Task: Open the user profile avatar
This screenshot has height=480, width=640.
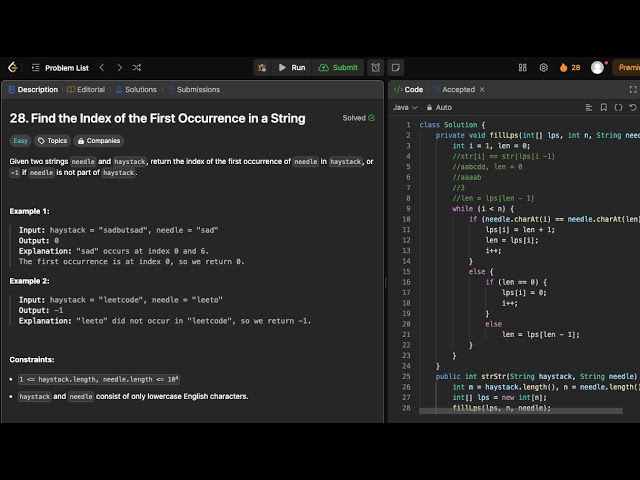Action: 598,68
